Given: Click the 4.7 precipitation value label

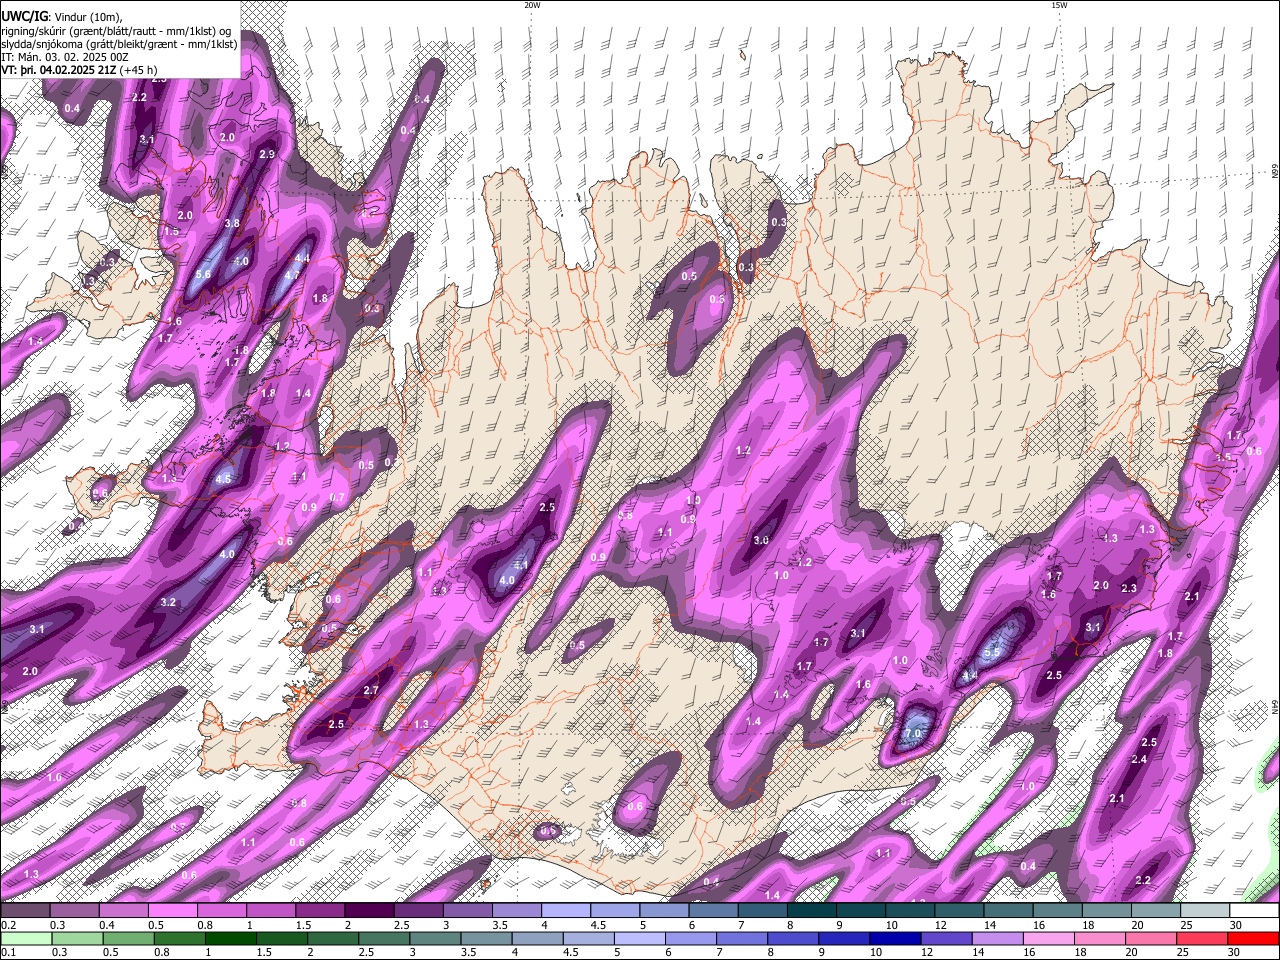Looking at the screenshot, I should 292,275.
